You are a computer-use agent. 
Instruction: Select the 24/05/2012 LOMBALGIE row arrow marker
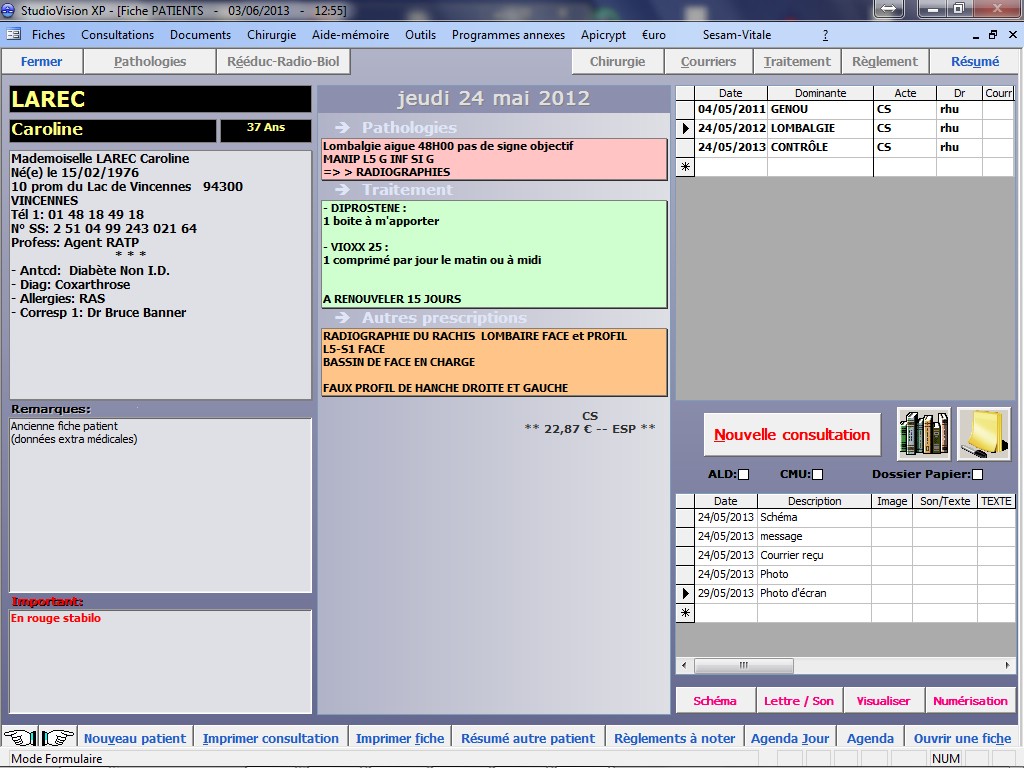[x=685, y=129]
